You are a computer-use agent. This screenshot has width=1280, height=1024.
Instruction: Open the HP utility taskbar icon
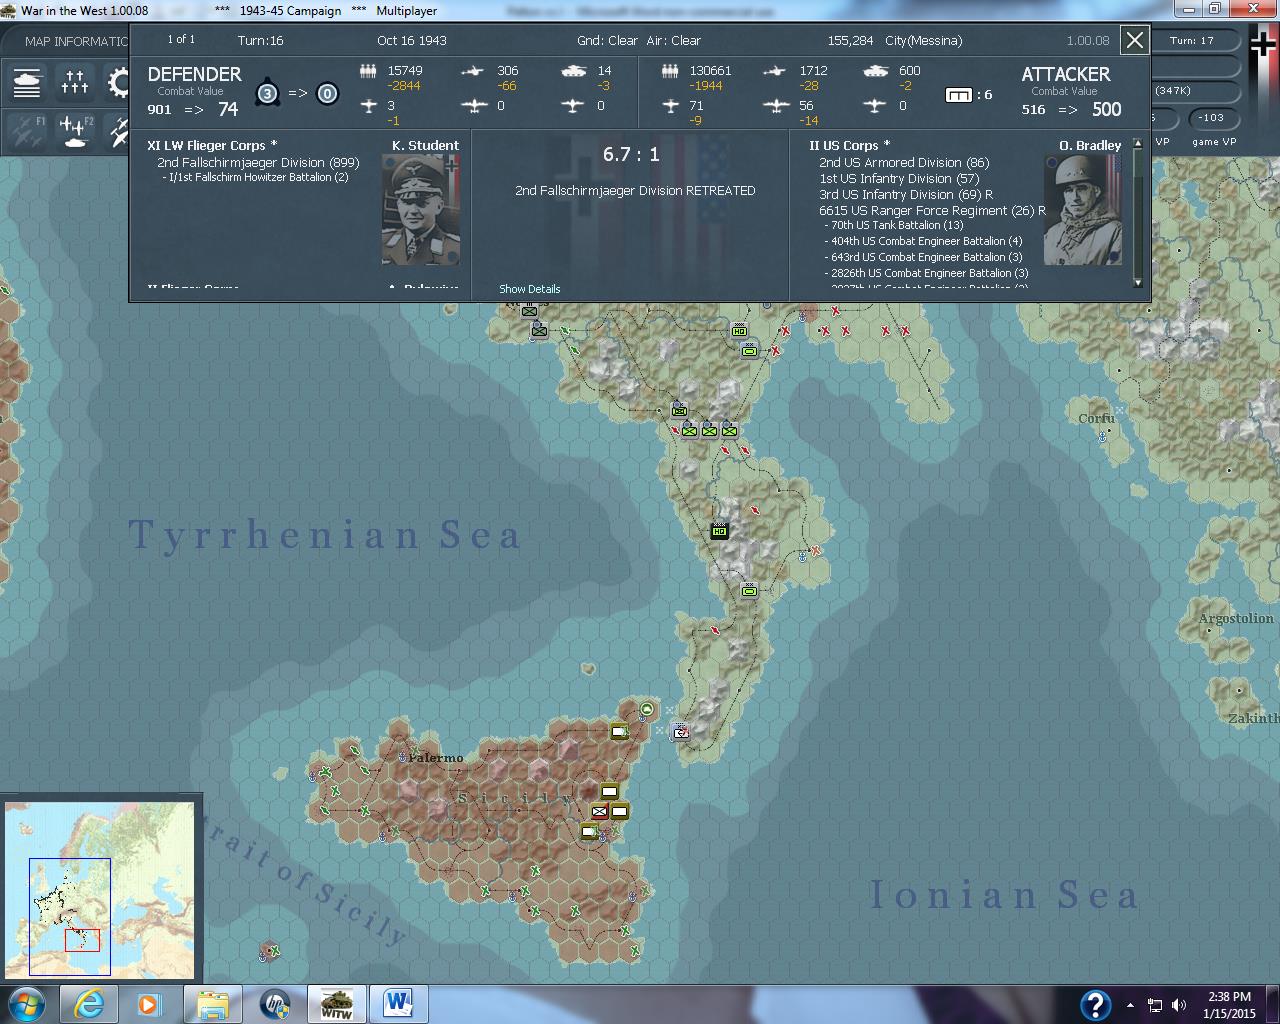[275, 1004]
